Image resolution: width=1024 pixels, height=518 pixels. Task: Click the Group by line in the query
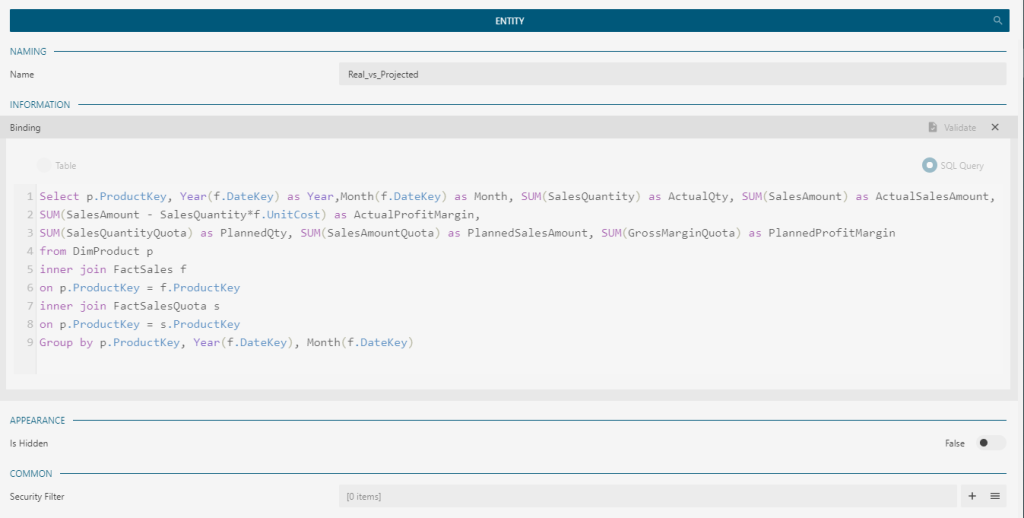(225, 343)
